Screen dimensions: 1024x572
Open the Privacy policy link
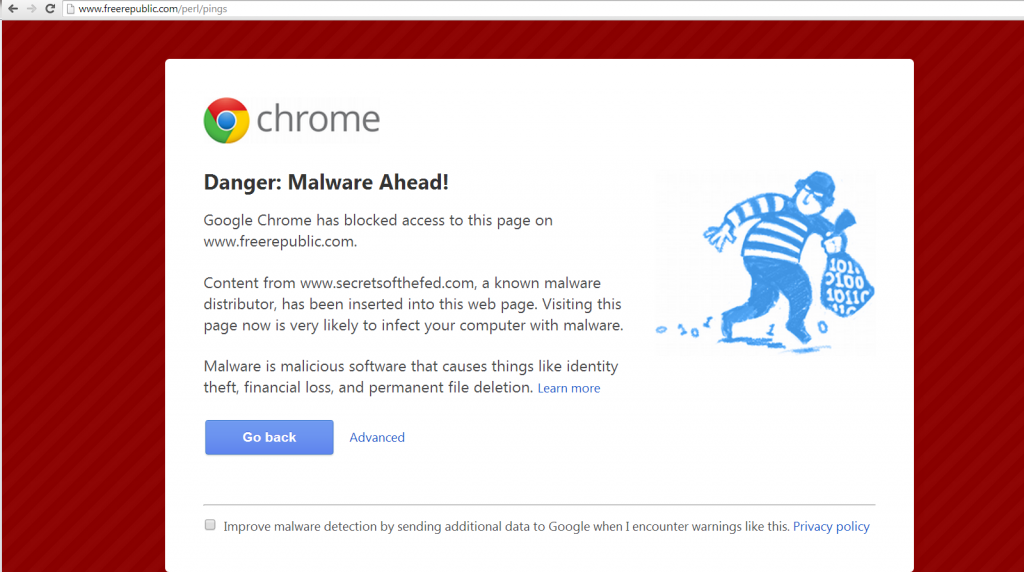(831, 526)
